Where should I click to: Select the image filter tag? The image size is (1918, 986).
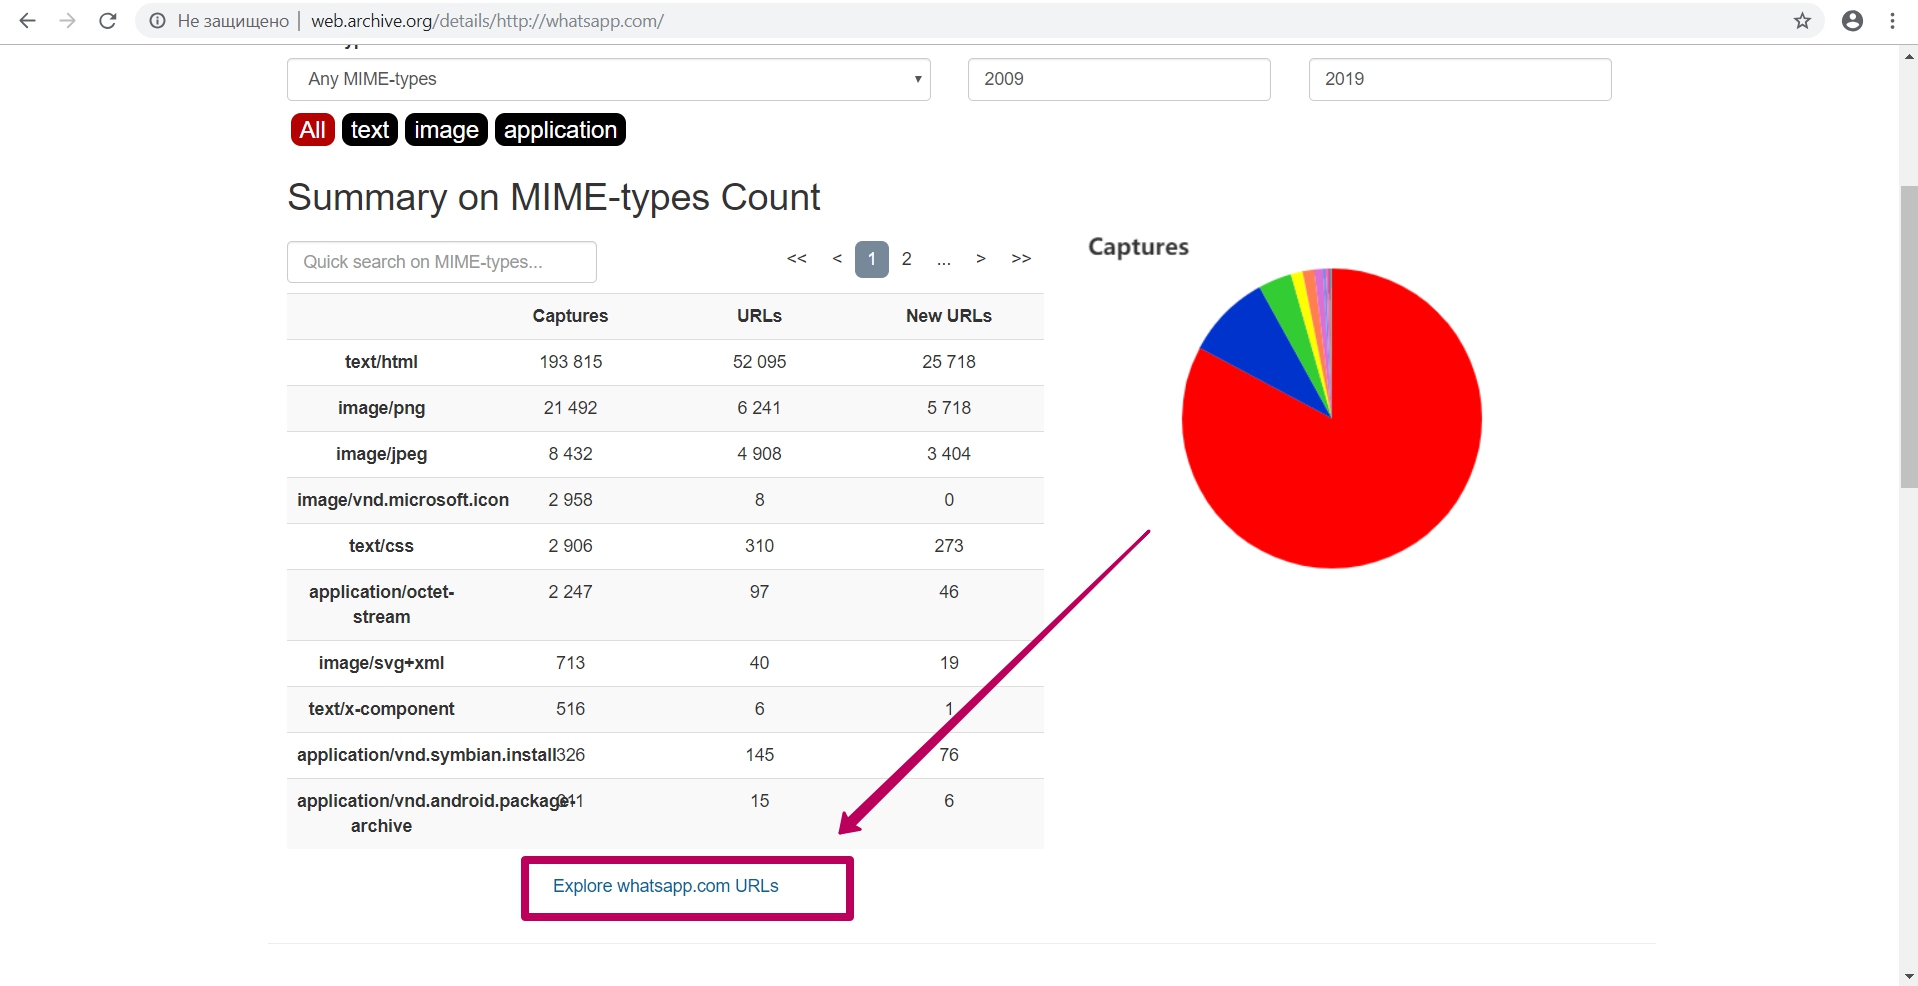(446, 130)
